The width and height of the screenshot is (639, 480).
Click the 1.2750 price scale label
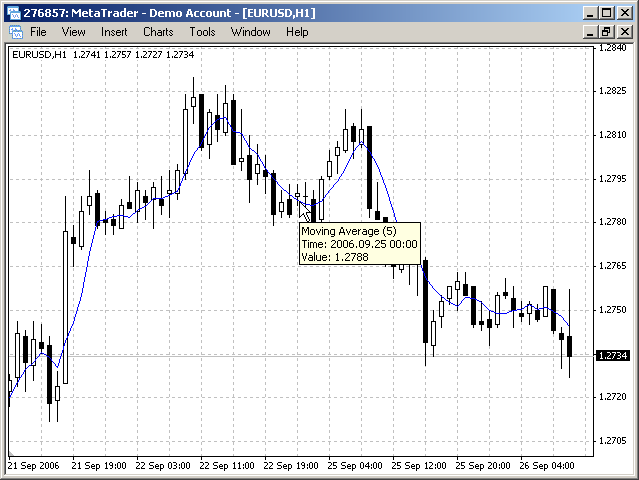[x=613, y=310]
